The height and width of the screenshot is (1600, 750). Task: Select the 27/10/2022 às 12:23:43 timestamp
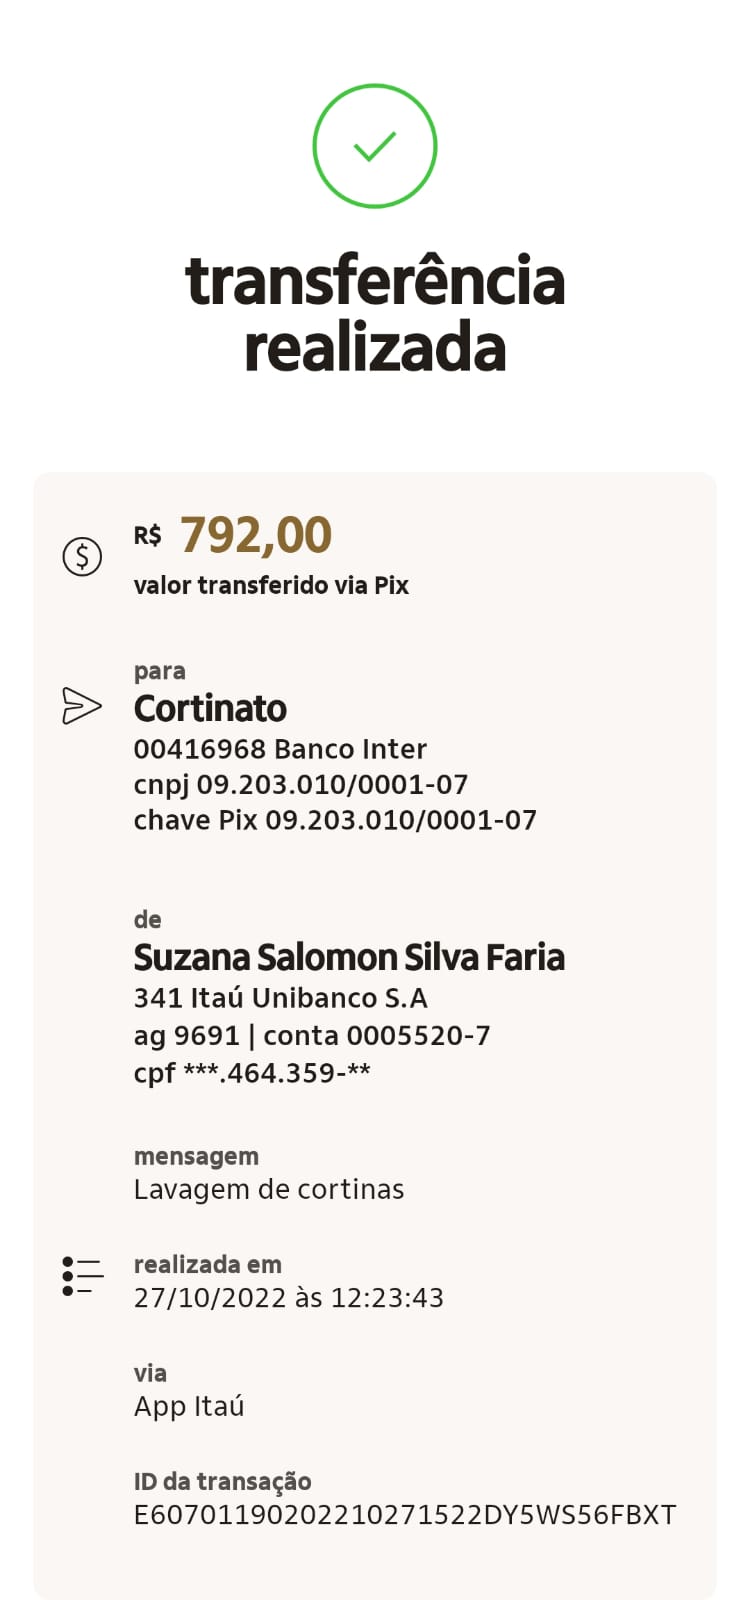click(289, 1298)
